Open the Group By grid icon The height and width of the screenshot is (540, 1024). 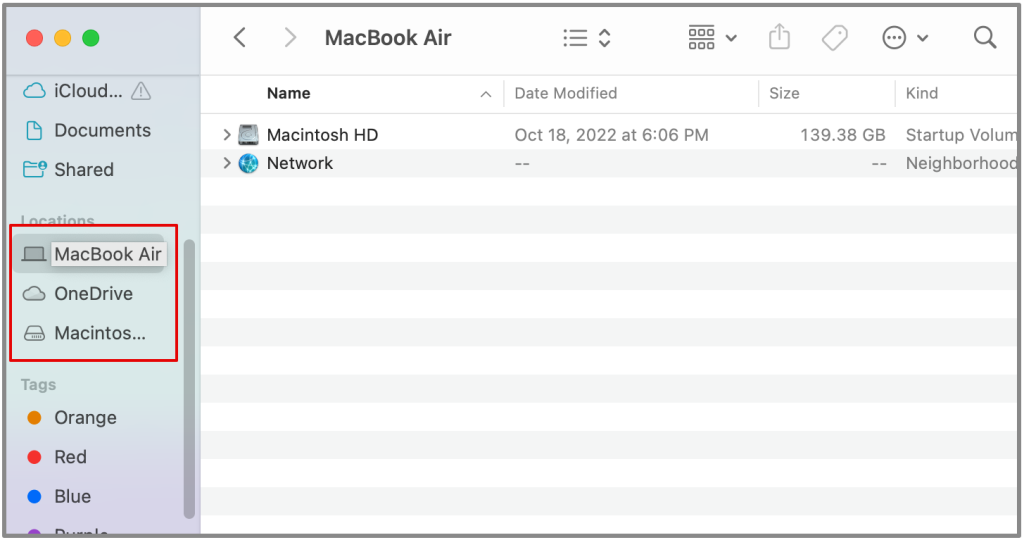click(x=701, y=38)
